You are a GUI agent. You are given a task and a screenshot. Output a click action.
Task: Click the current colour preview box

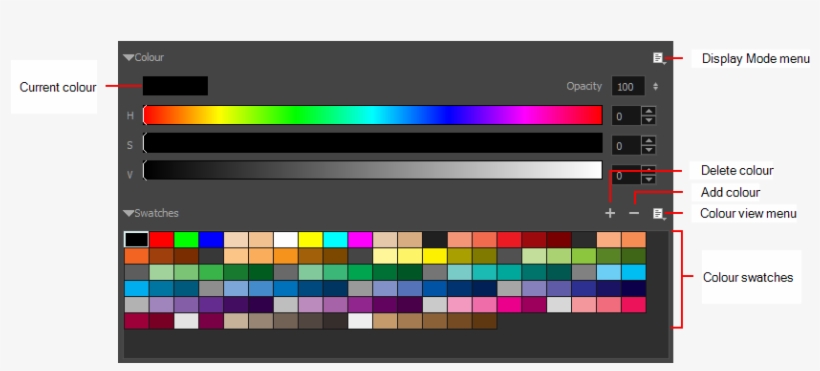(x=175, y=86)
